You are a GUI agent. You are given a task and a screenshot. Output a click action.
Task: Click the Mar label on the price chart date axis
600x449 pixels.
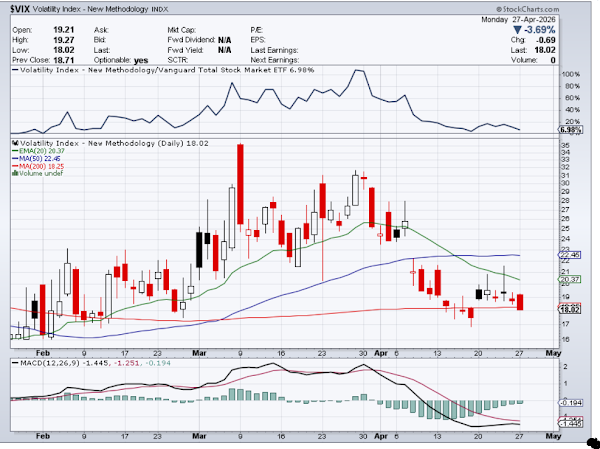click(x=199, y=353)
